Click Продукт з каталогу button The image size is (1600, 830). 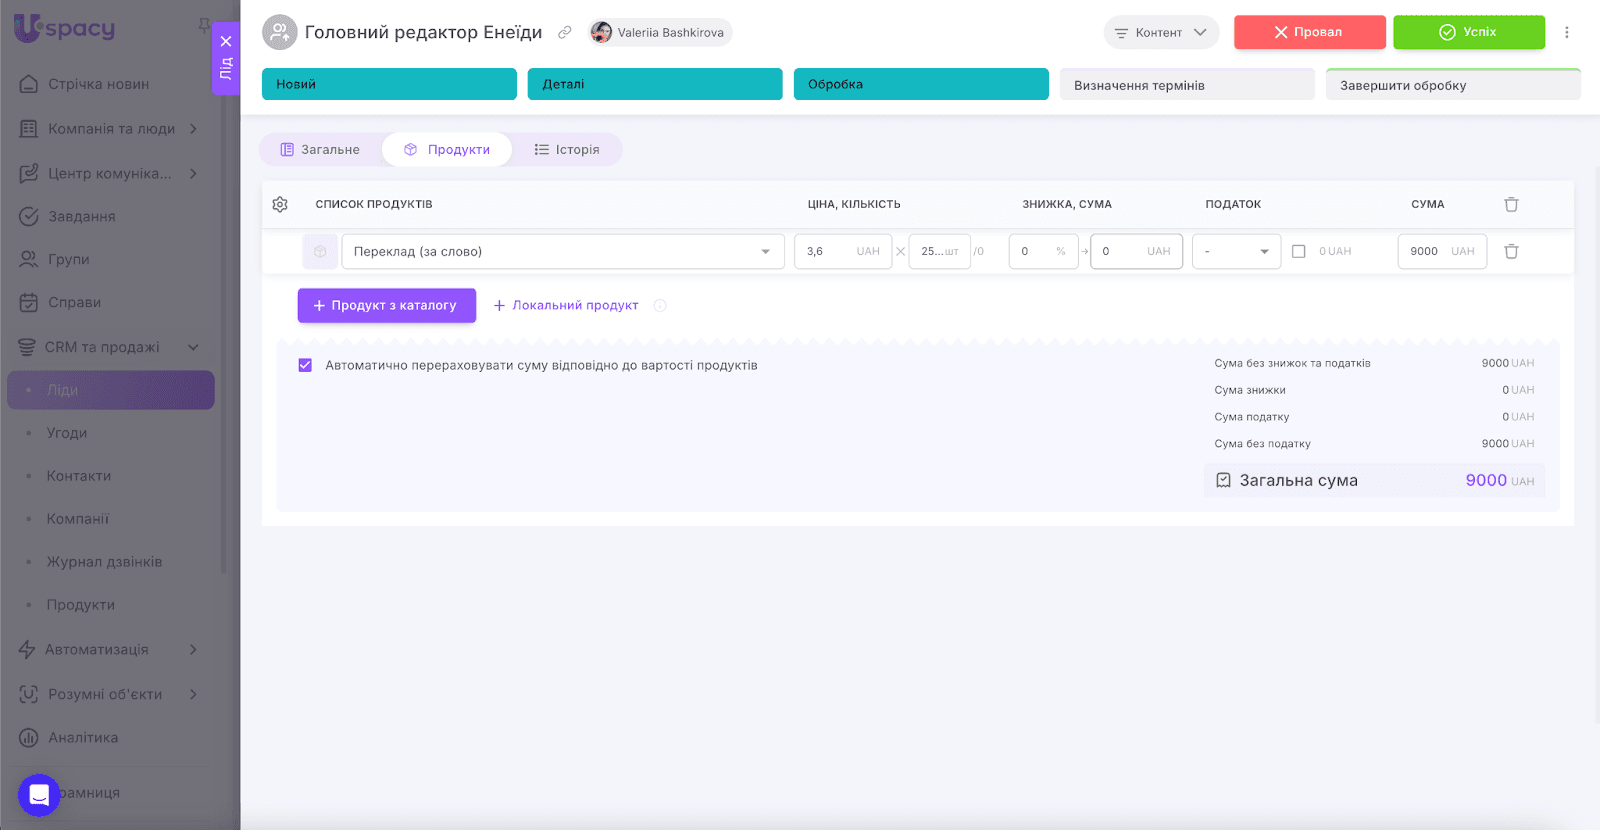tap(386, 306)
